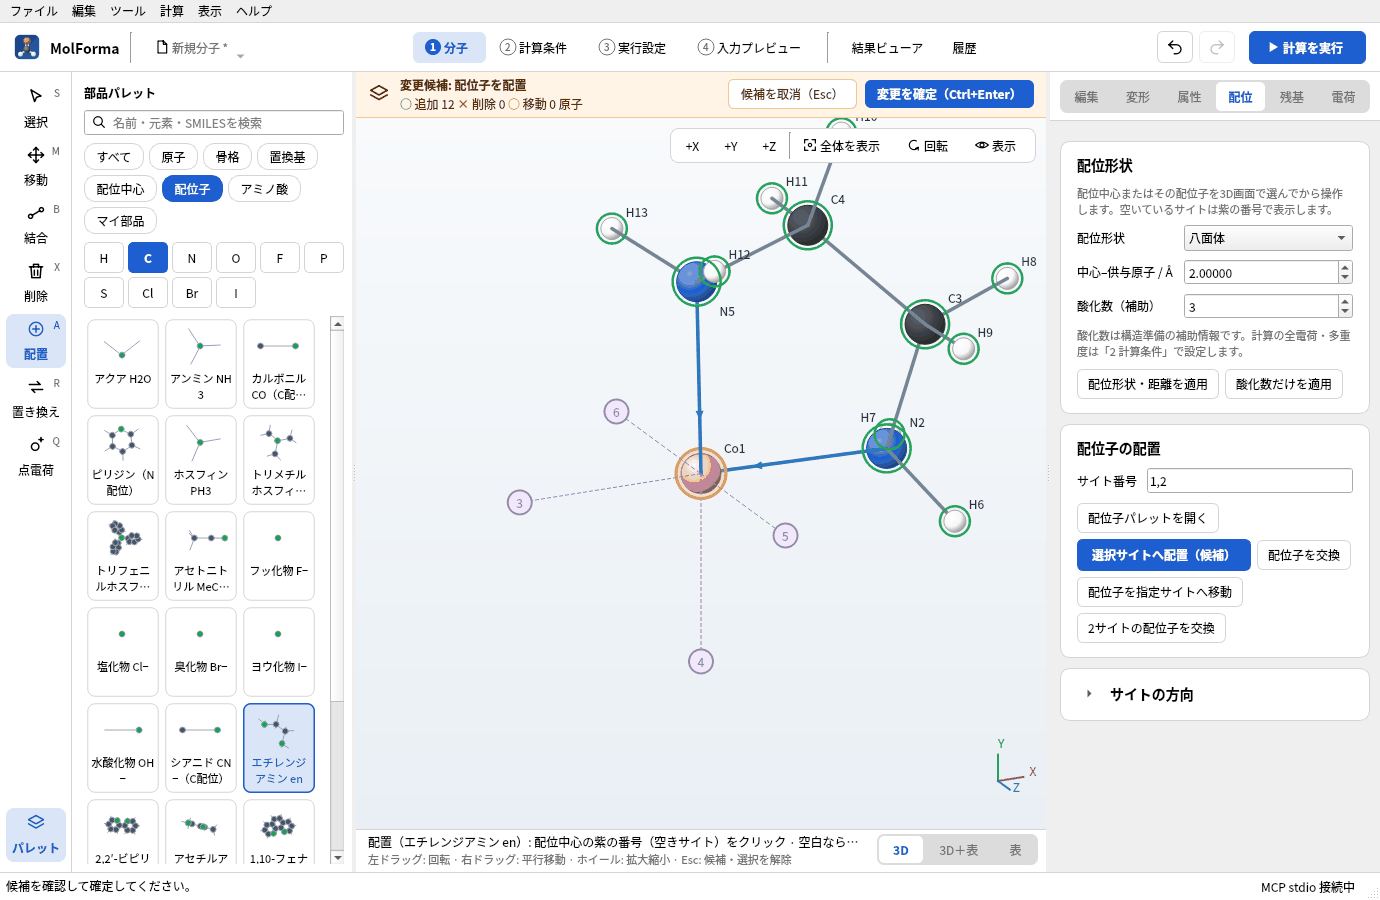Image resolution: width=1380 pixels, height=900 pixels.
Task: Go to step 2 計算条件
Action: 534,47
